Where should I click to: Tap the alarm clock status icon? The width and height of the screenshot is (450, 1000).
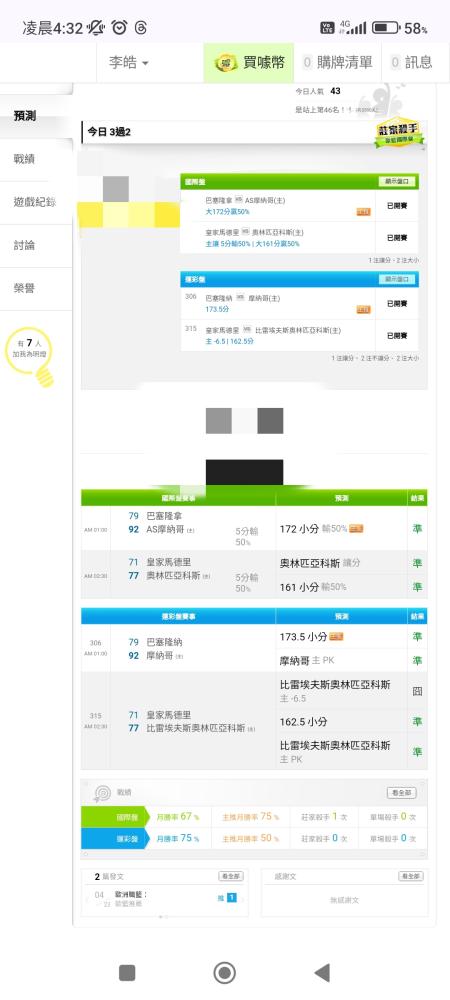pyautogui.click(x=119, y=27)
